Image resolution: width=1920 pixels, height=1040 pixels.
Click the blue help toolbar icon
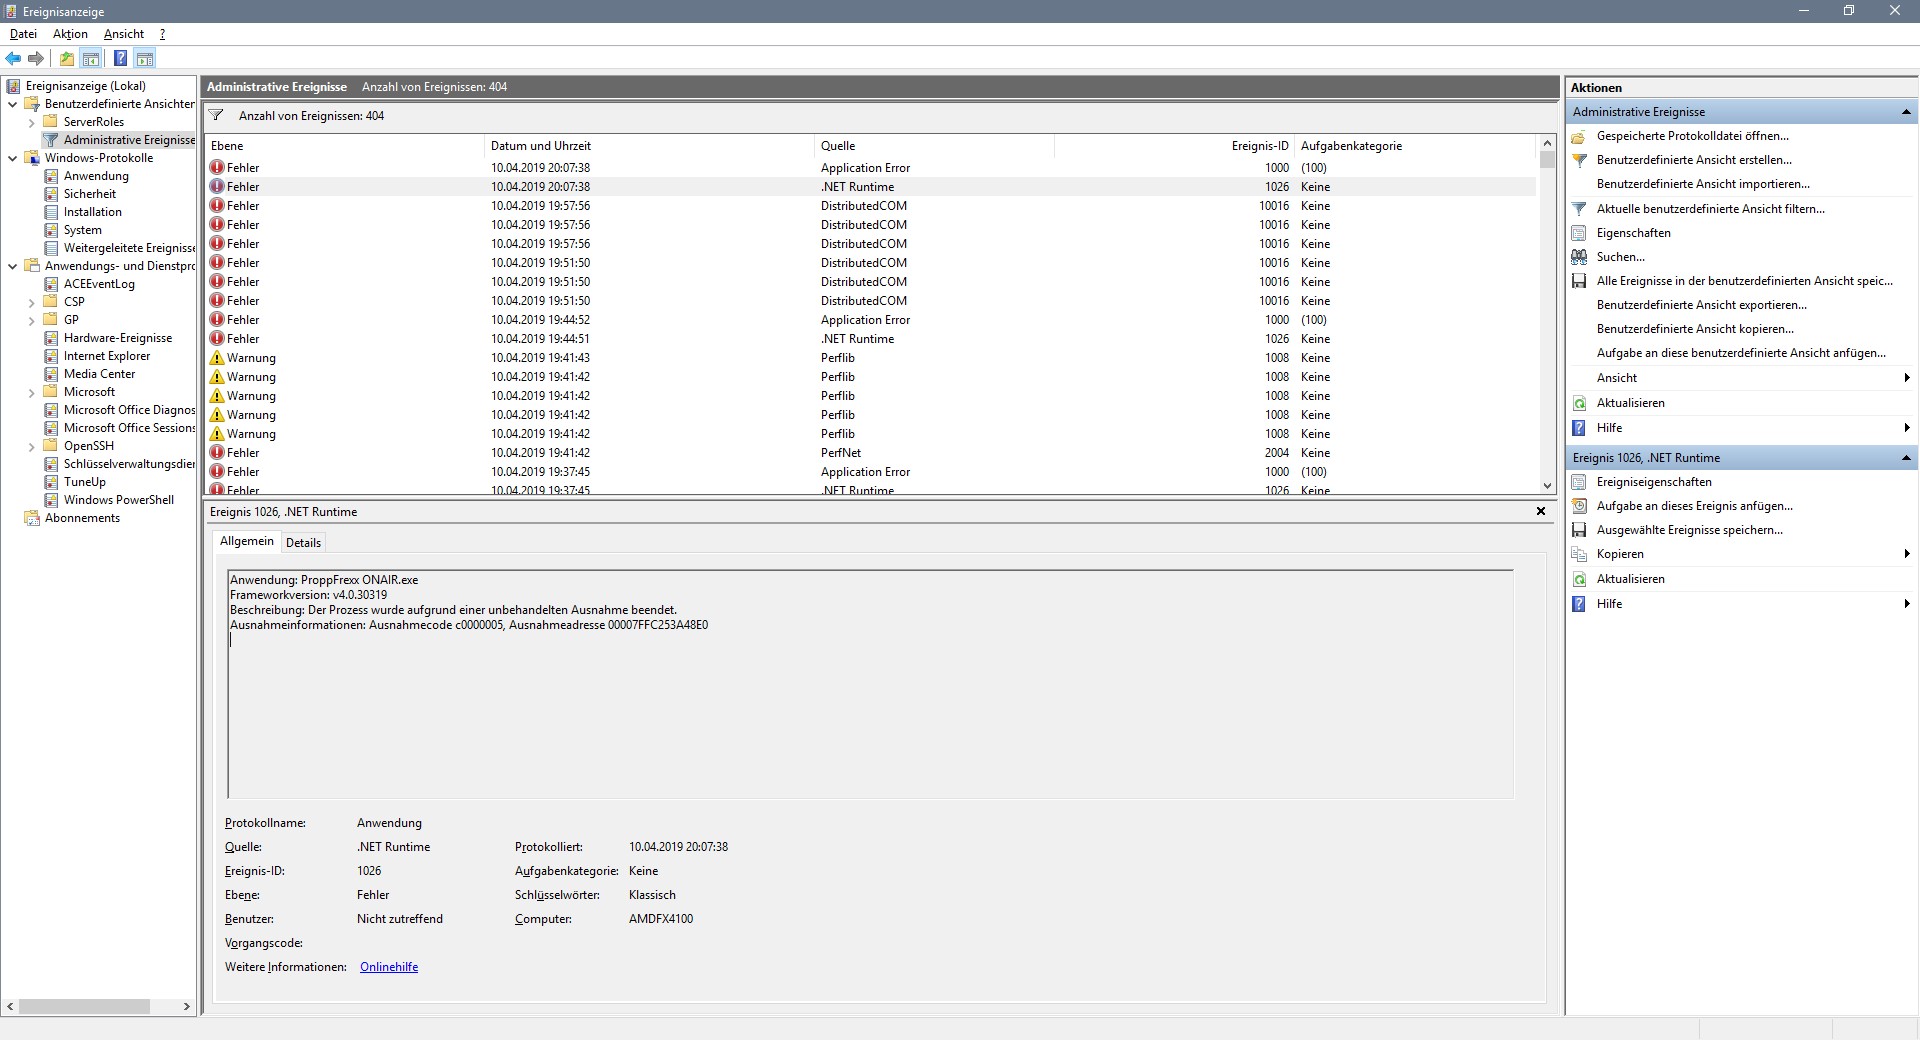tap(120, 58)
